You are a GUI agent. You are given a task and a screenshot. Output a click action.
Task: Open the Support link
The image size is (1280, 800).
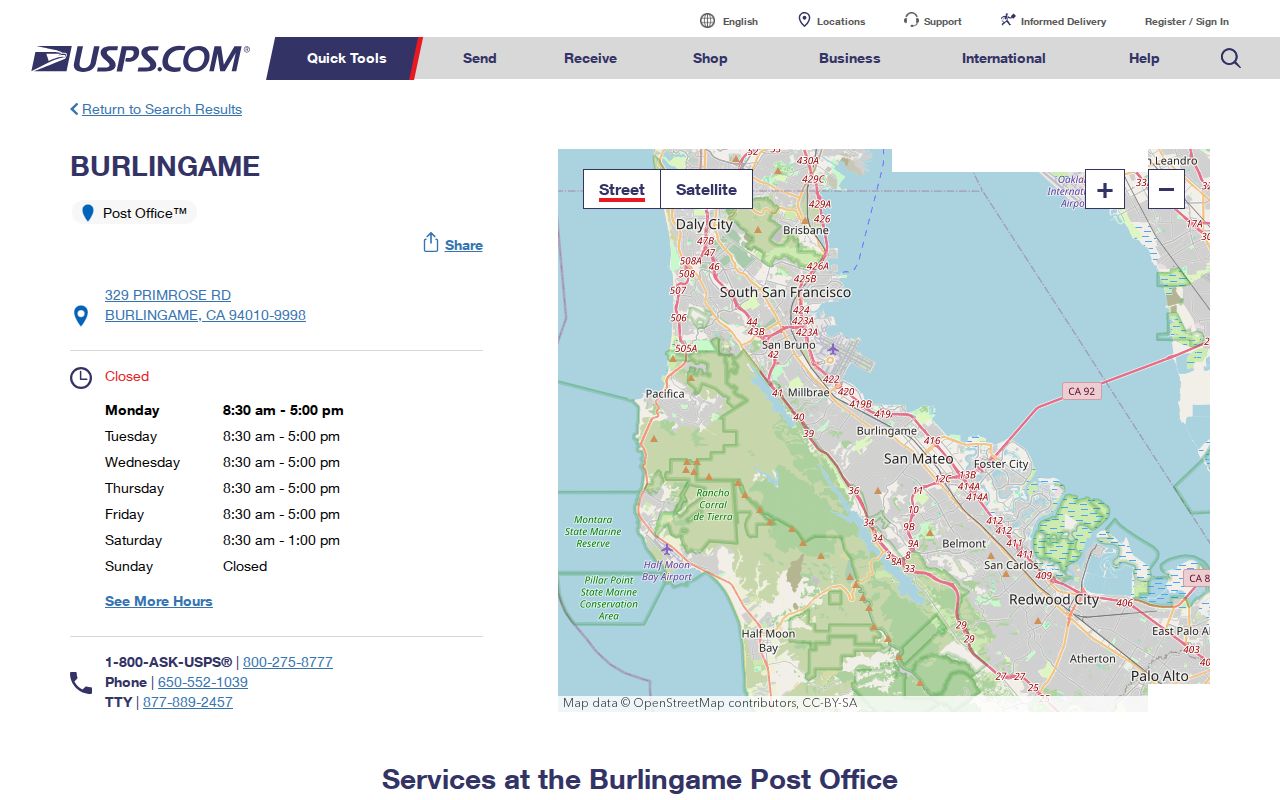pos(943,21)
